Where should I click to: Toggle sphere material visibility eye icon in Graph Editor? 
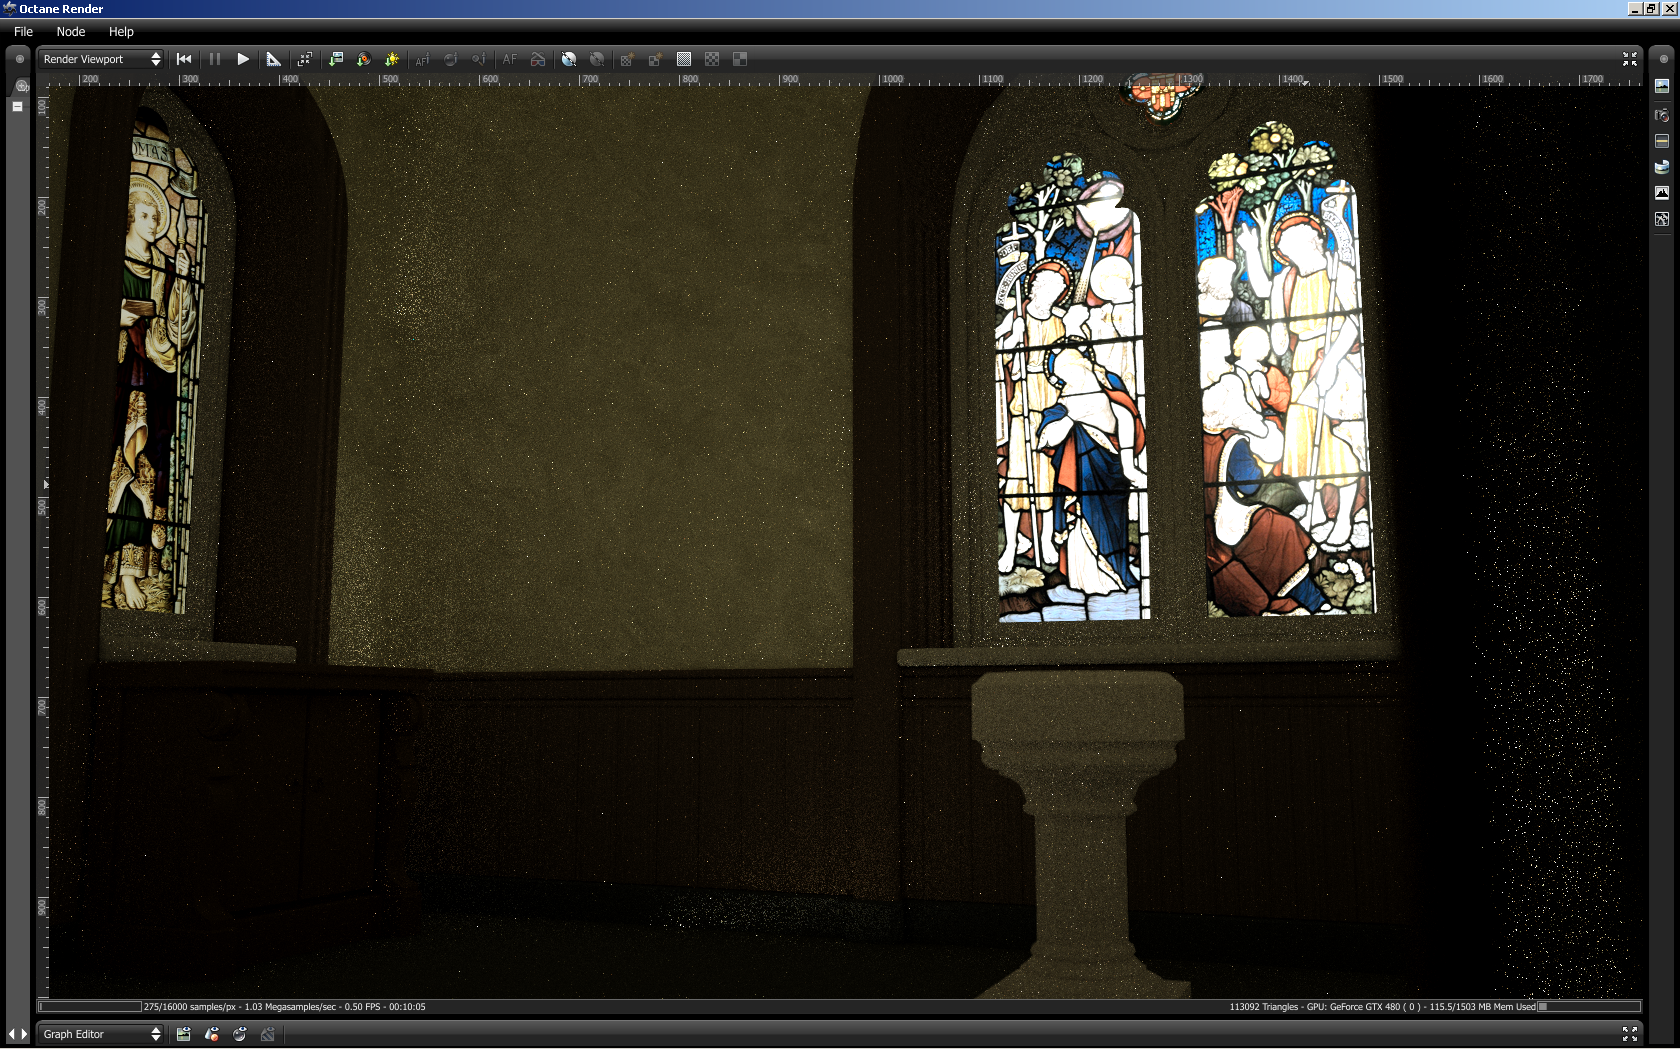tap(239, 1034)
